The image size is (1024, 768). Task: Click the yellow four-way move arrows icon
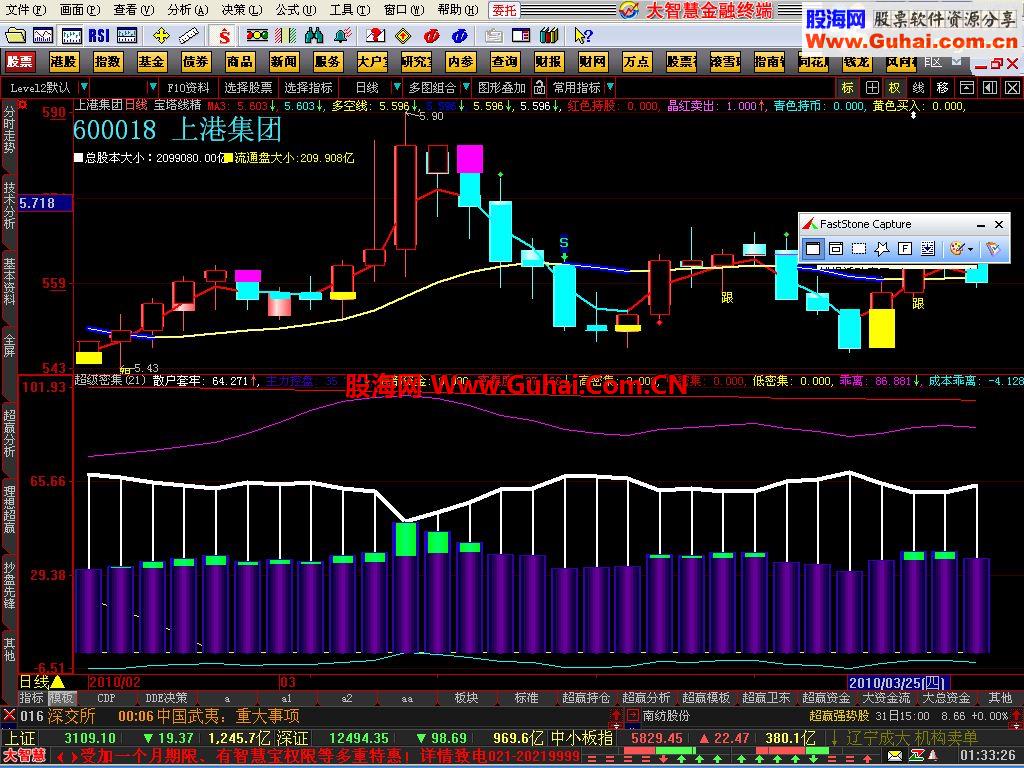click(x=161, y=35)
